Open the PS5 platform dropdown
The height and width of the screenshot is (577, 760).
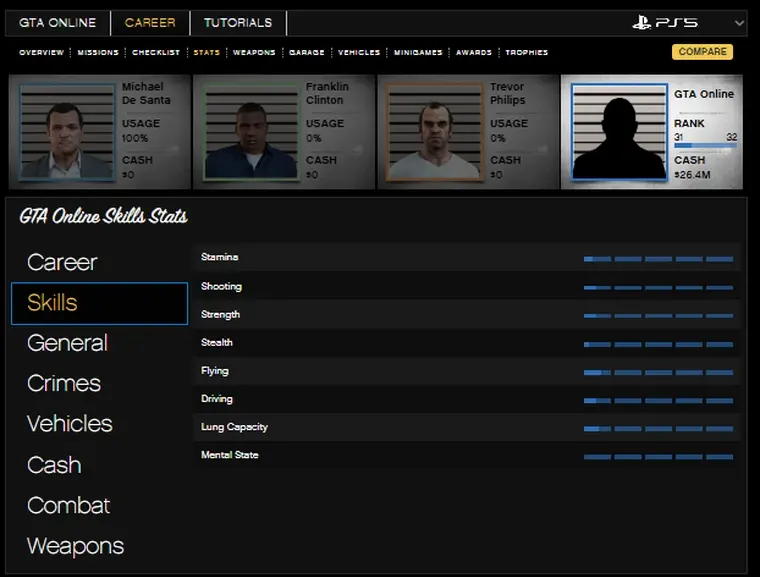pyautogui.click(x=688, y=23)
